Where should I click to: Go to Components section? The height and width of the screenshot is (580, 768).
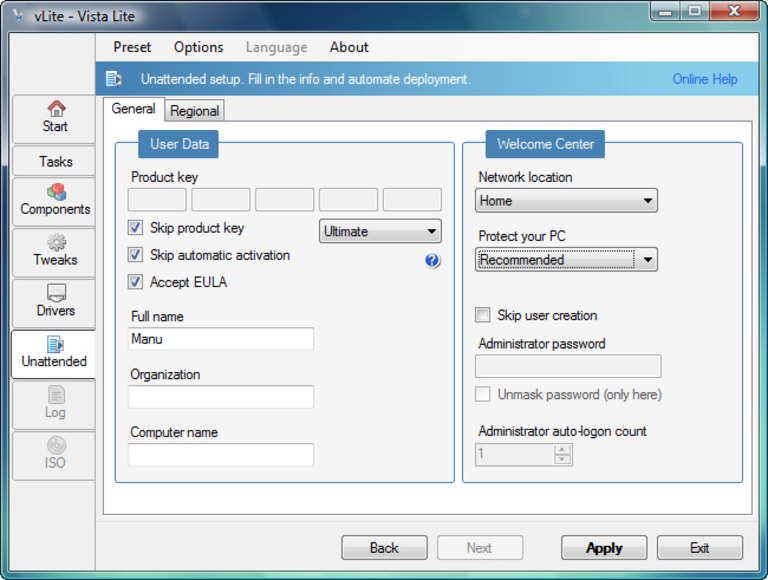click(x=54, y=201)
